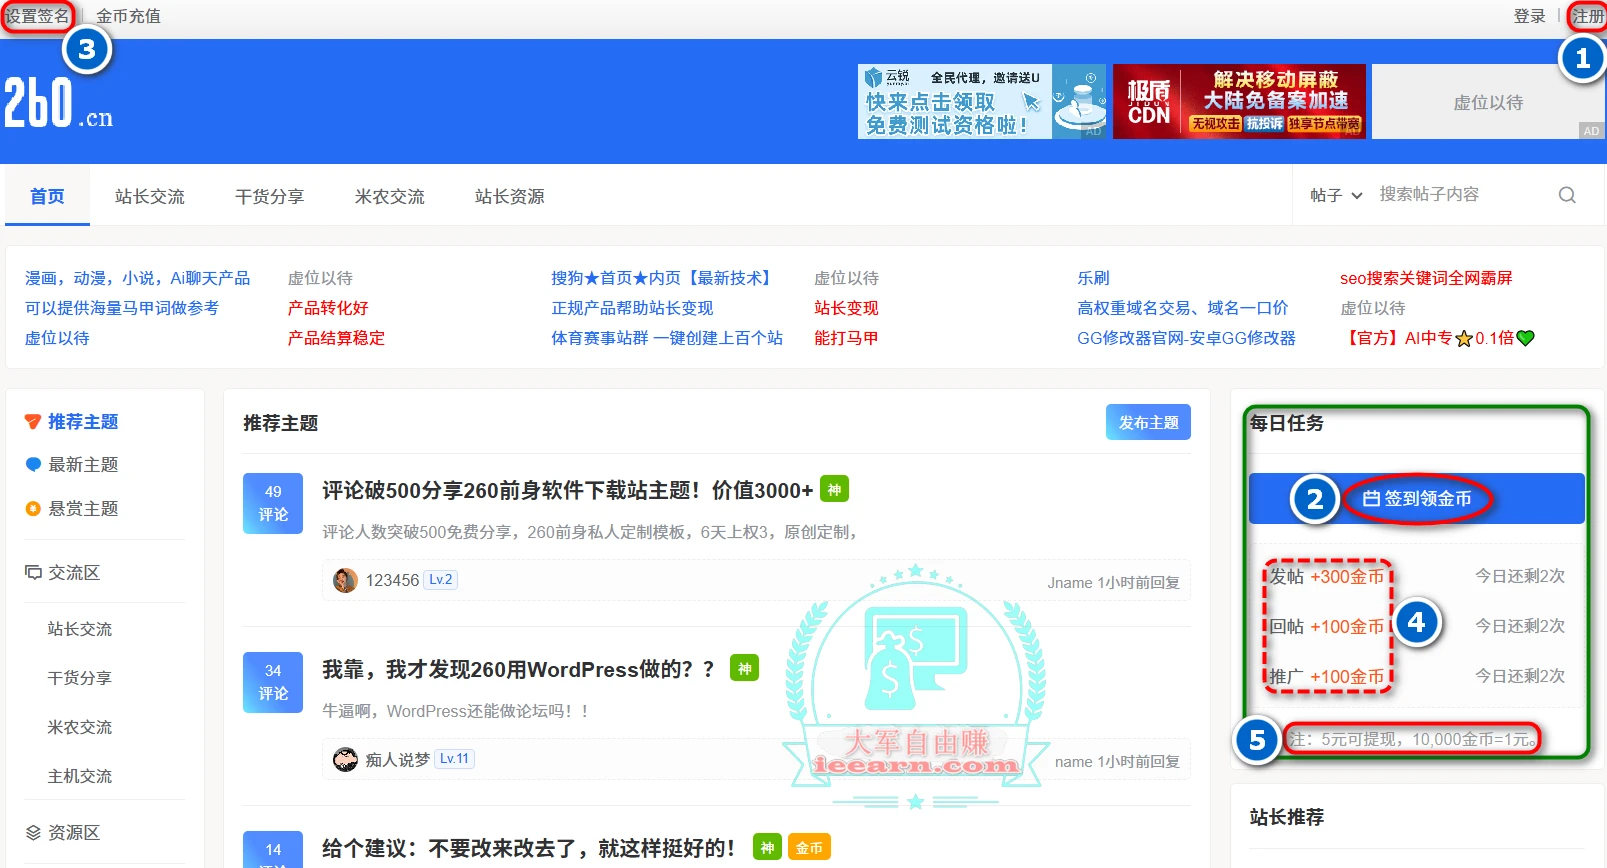This screenshot has width=1607, height=868.
Task: Click the 资源区 layers icon
Action: click(x=33, y=833)
